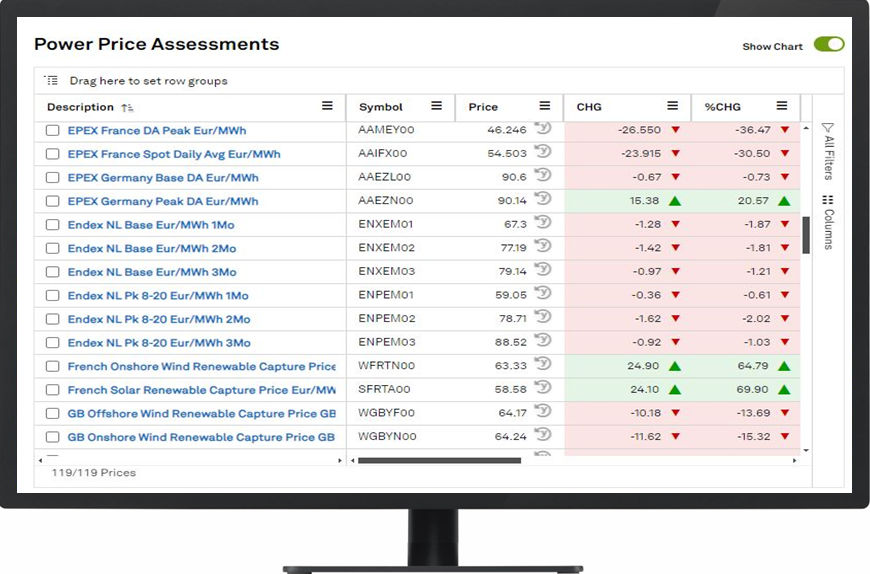Image resolution: width=870 pixels, height=574 pixels.
Task: Open EPEX Germany Base DA Eur/MWh link
Action: pos(162,177)
